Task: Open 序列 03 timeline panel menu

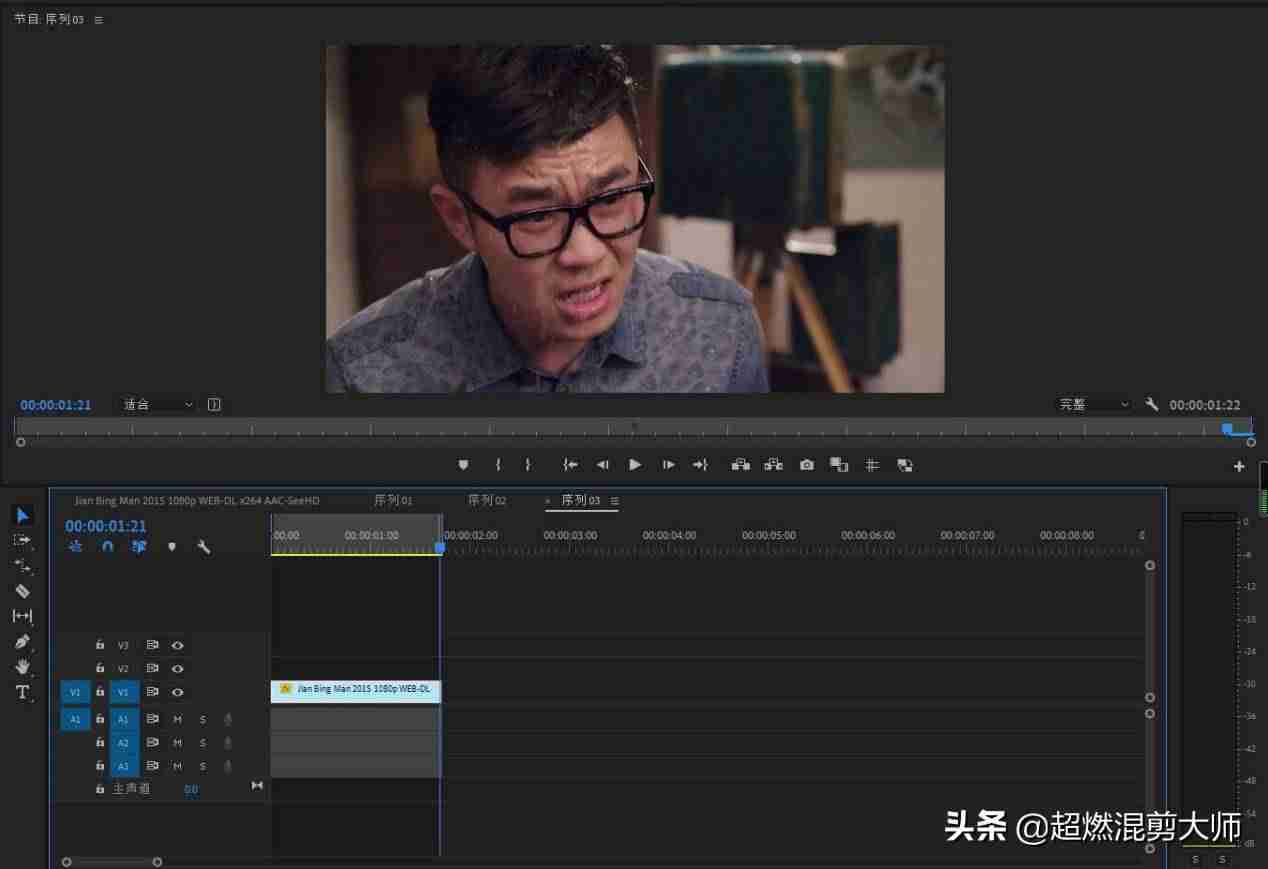Action: (615, 501)
